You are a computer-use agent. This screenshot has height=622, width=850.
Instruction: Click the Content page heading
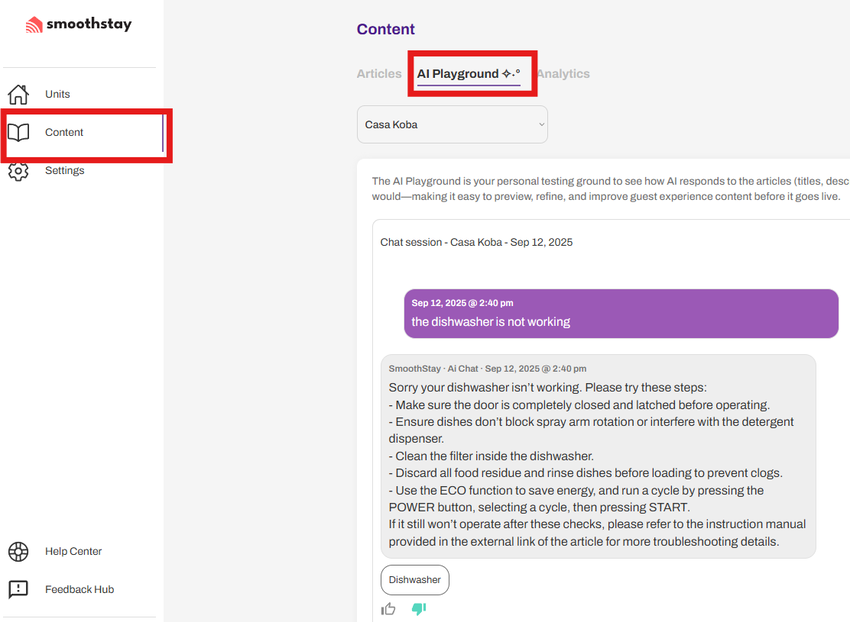385,29
